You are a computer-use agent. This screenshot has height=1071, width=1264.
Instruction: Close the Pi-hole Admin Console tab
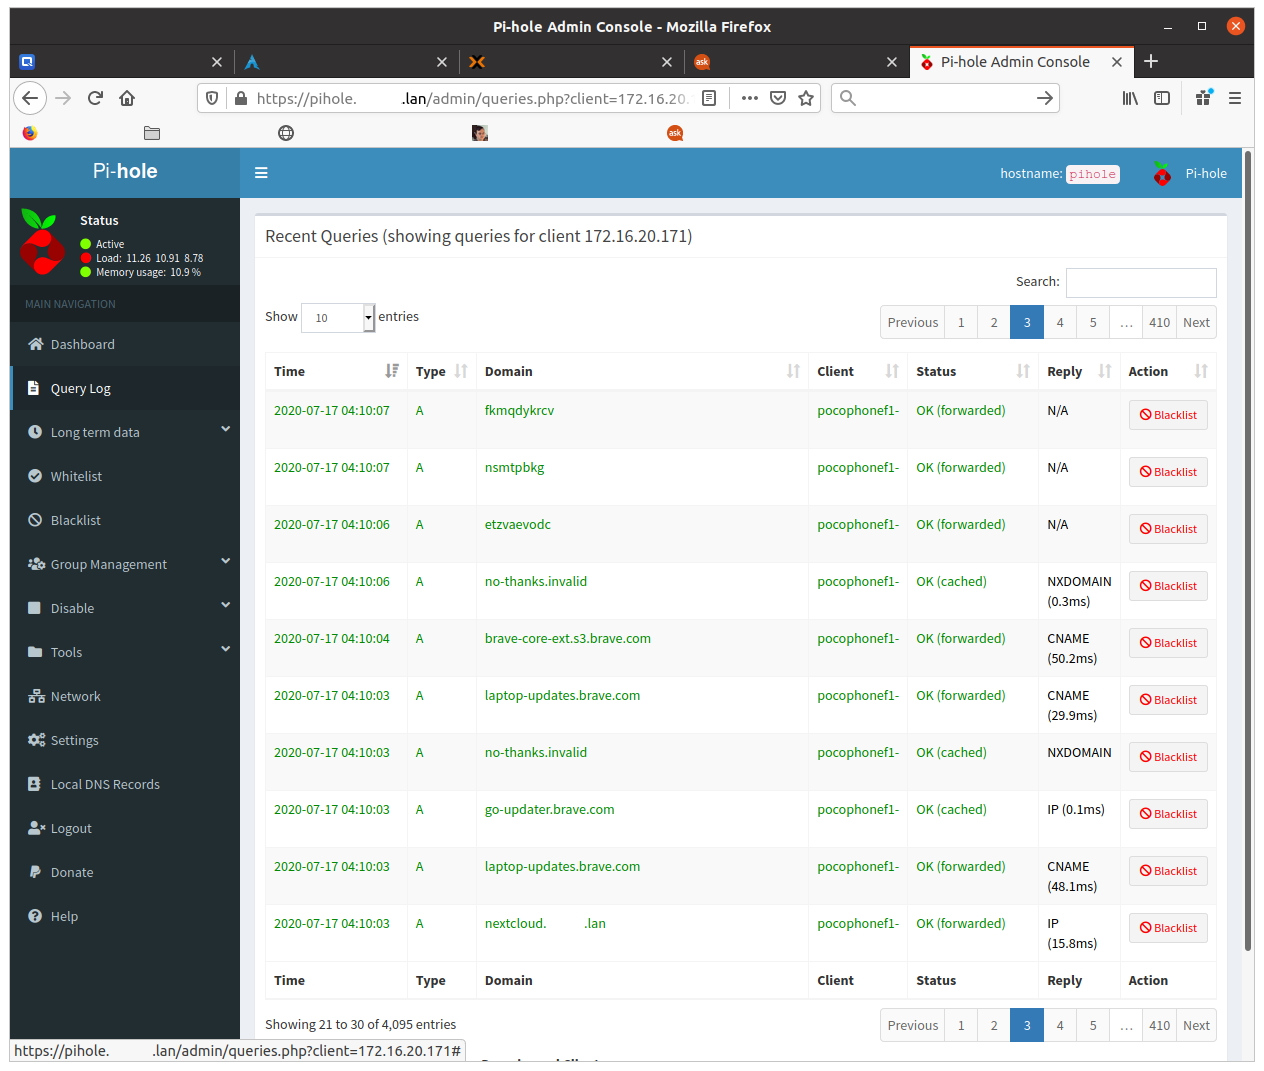pos(1117,62)
